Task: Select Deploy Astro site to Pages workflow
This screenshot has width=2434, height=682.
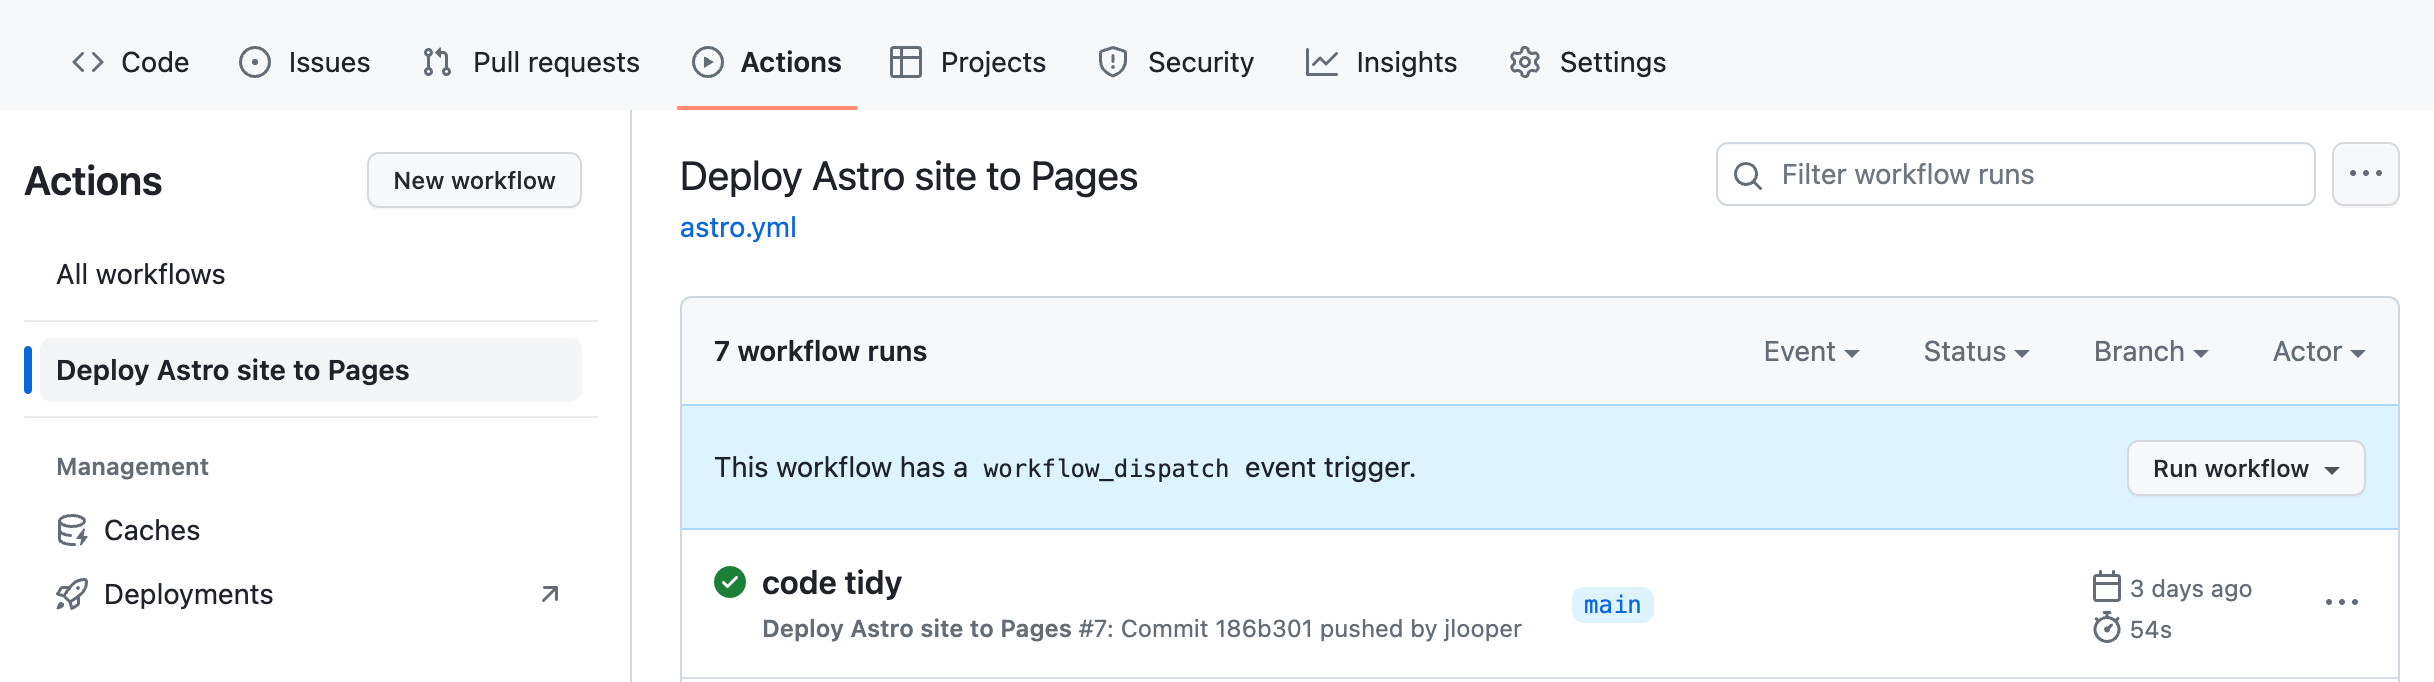Action: [x=311, y=370]
